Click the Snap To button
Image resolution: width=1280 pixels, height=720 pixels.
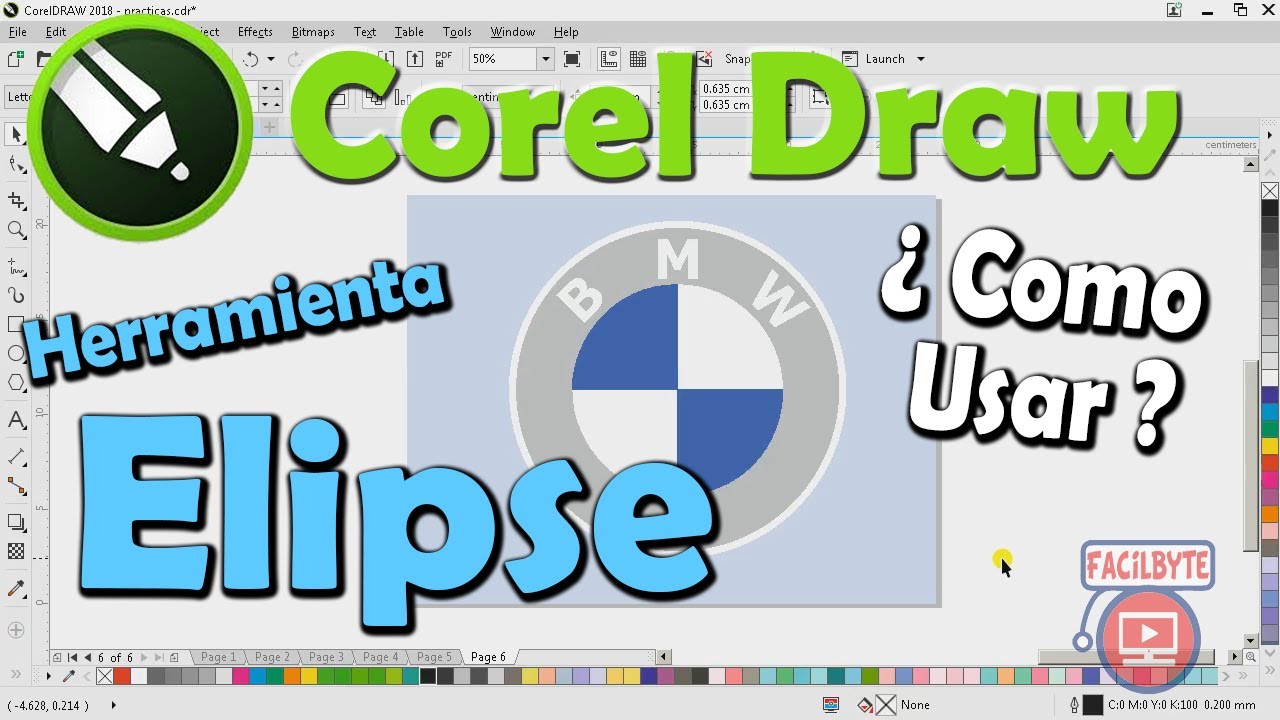click(x=738, y=59)
